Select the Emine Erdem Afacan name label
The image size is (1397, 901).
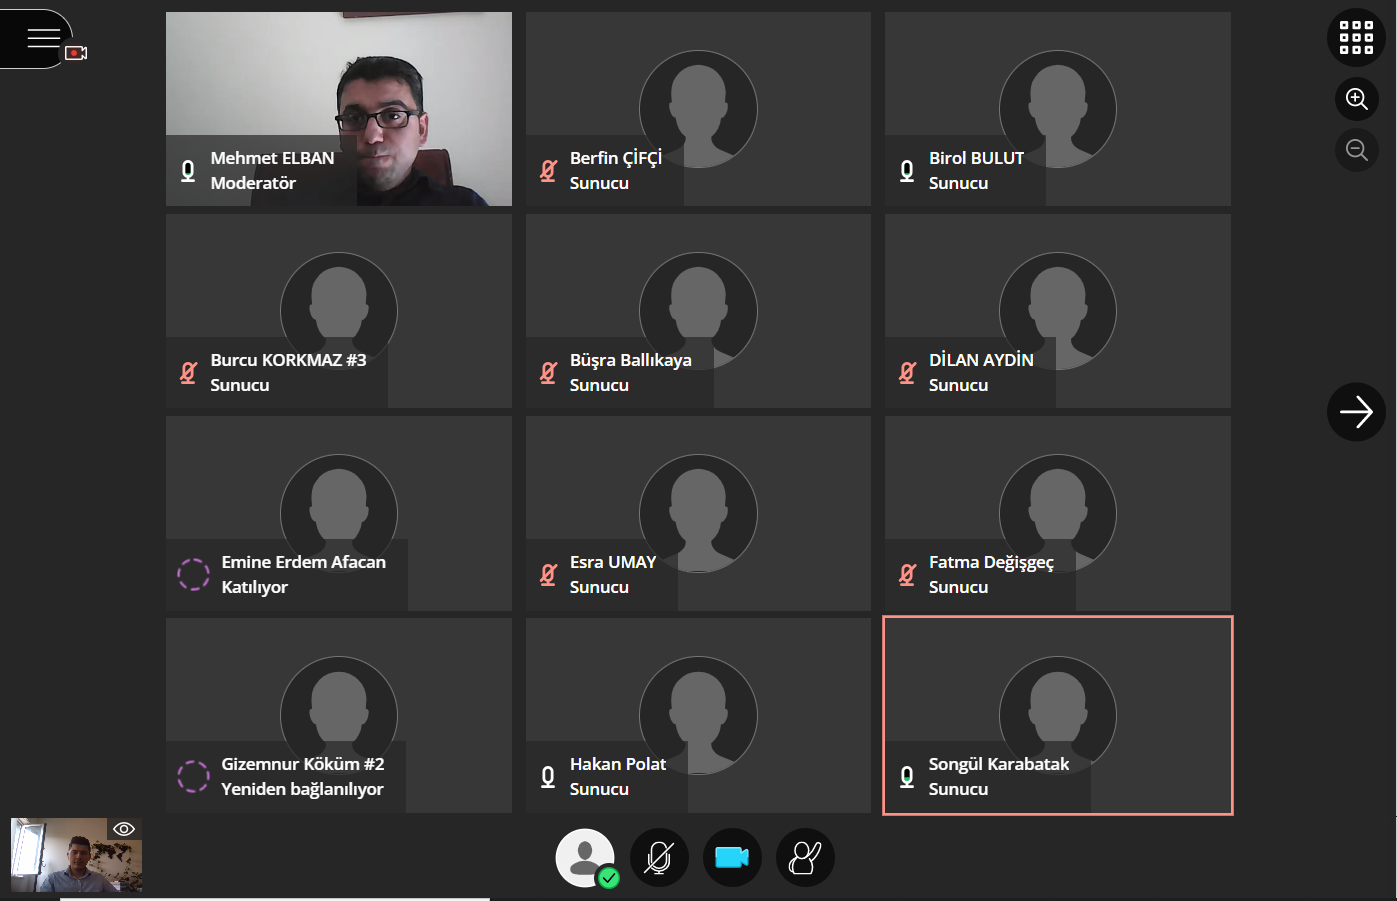click(303, 562)
